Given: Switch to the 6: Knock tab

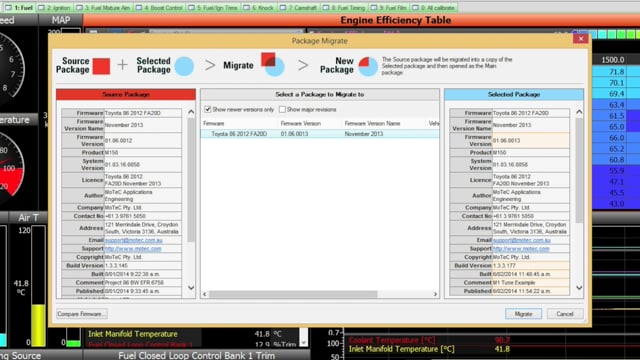Looking at the screenshot, I should (x=259, y=8).
